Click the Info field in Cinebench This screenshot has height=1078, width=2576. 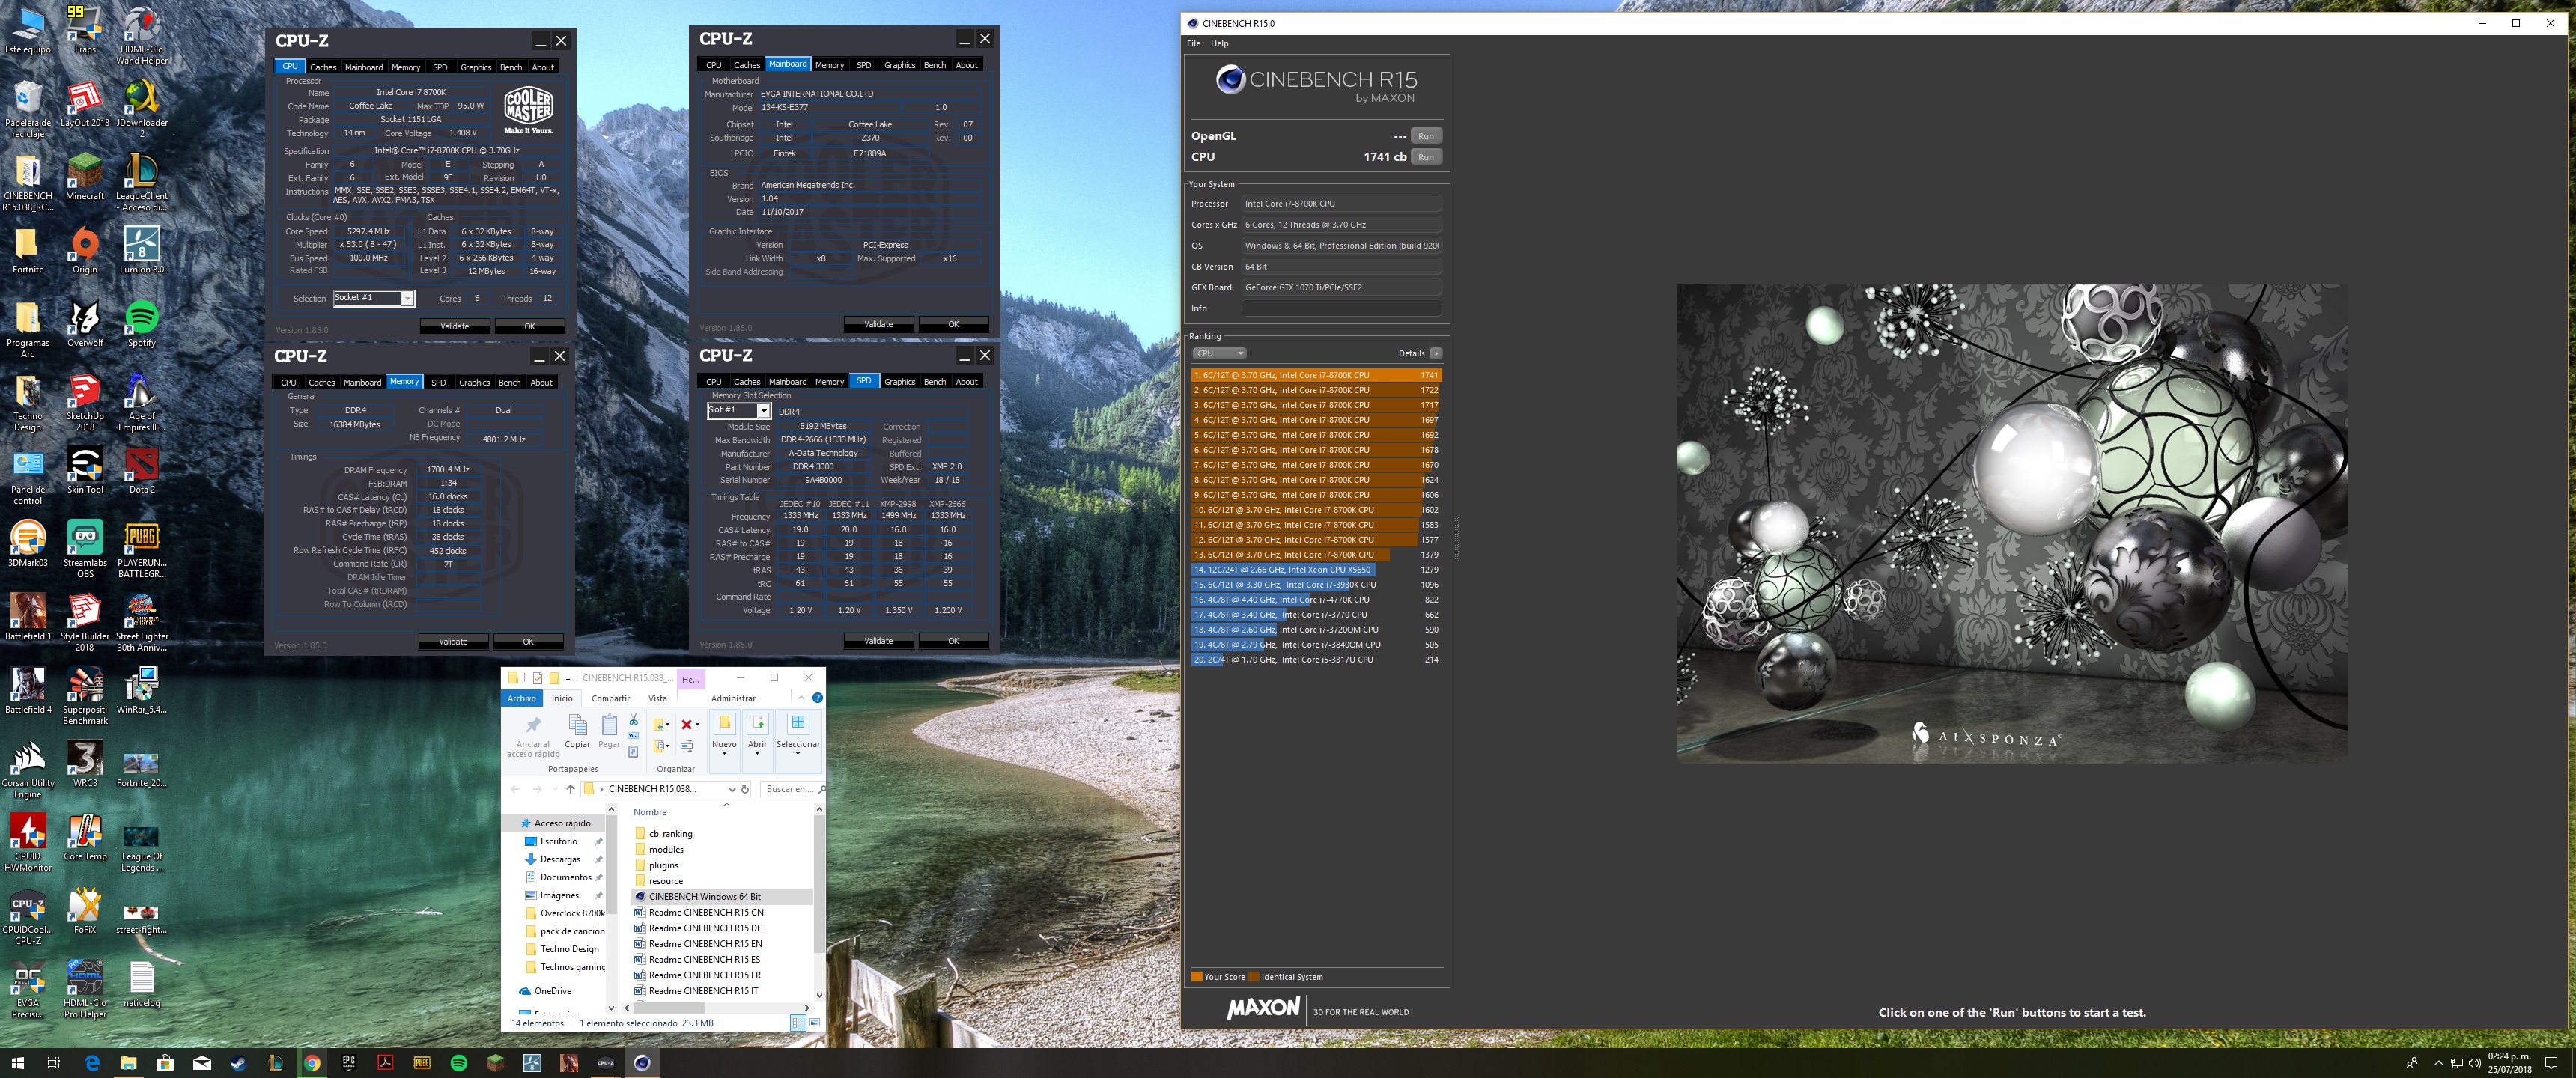(1341, 309)
